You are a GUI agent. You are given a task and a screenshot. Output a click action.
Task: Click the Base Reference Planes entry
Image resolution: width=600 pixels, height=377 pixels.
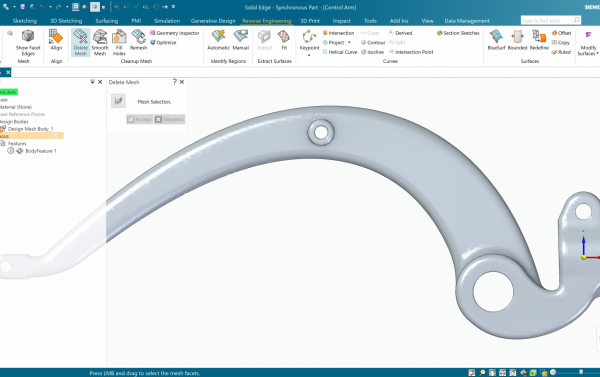pos(23,114)
